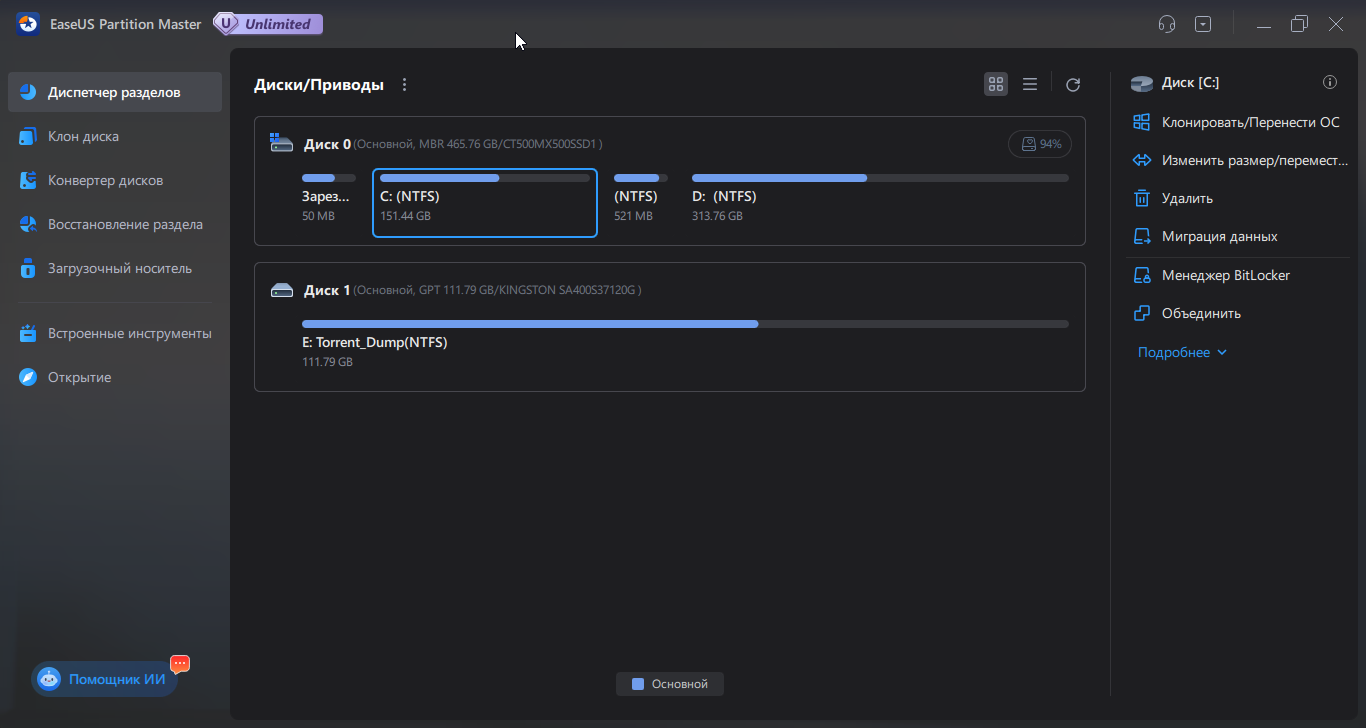The width and height of the screenshot is (1366, 728).
Task: Click Изменить размер/переместить action
Action: 1253,160
